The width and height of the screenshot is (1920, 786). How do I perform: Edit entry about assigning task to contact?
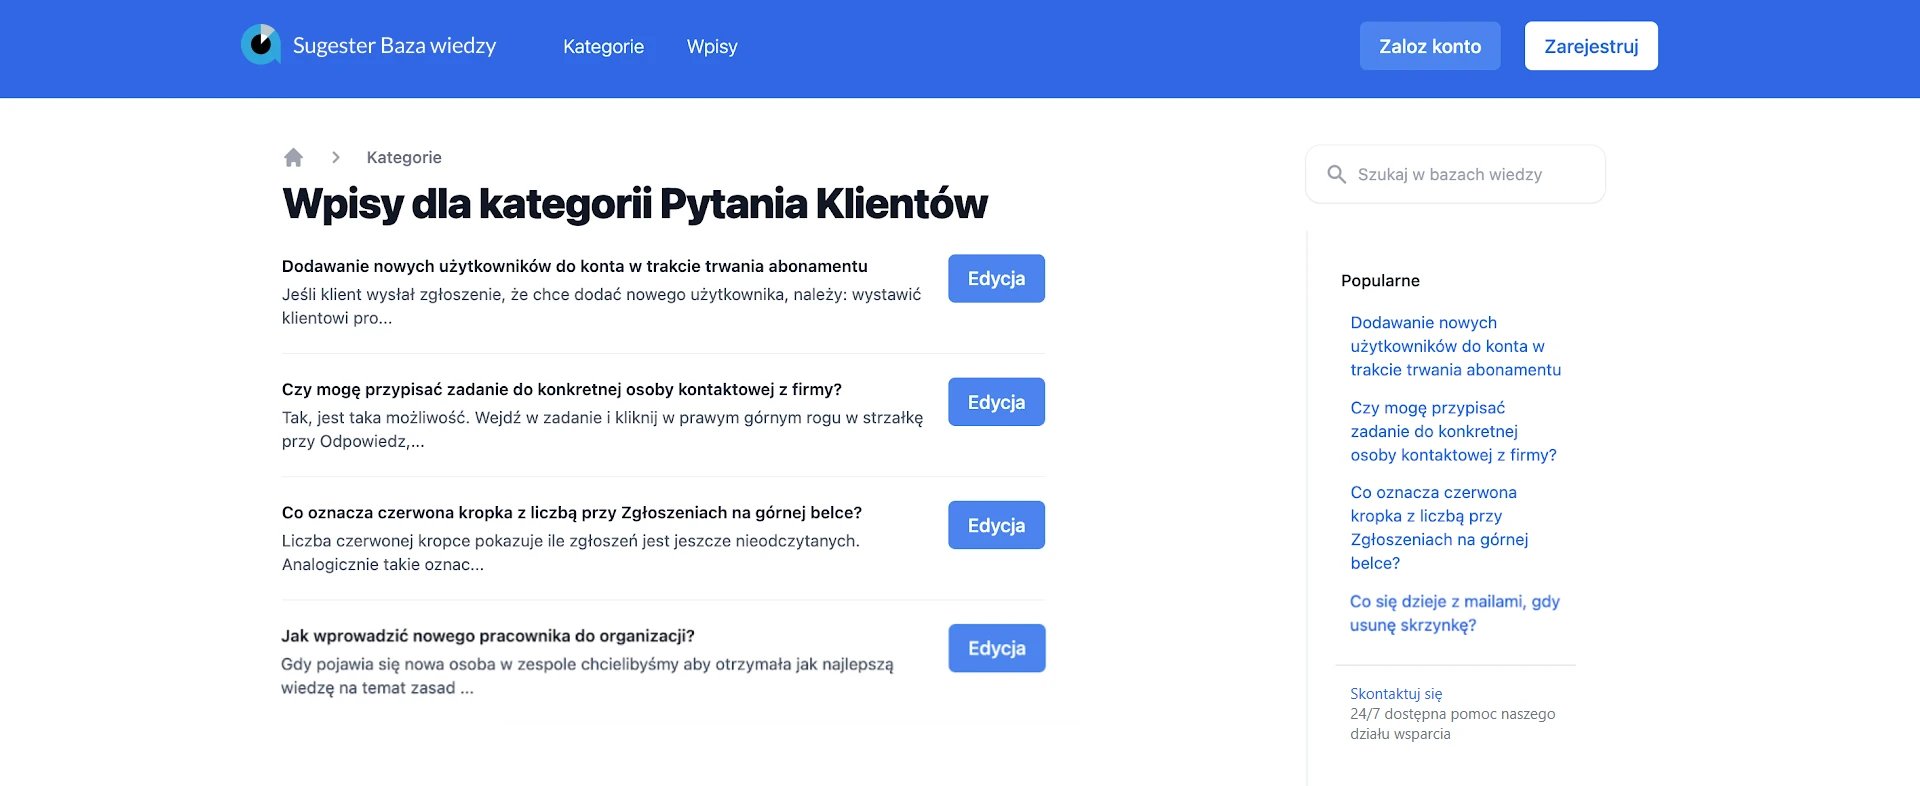(996, 402)
